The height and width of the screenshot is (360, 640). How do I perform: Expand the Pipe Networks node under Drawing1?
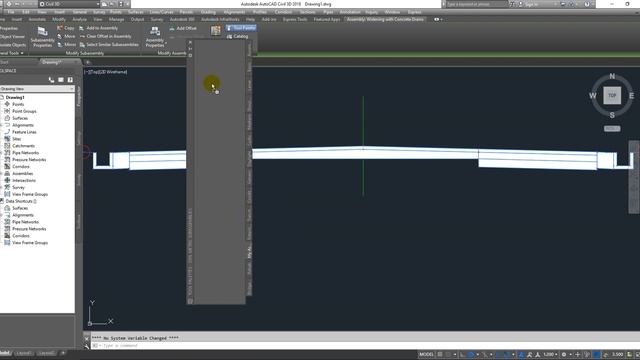tap(2, 153)
